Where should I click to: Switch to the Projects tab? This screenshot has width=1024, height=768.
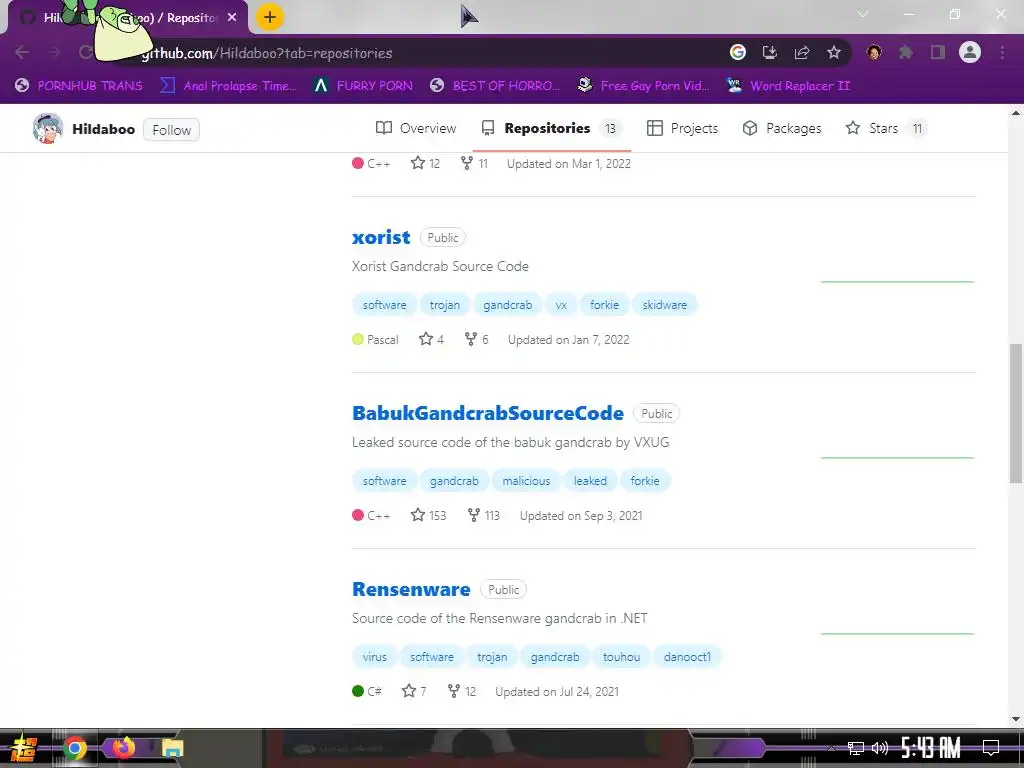click(x=682, y=128)
